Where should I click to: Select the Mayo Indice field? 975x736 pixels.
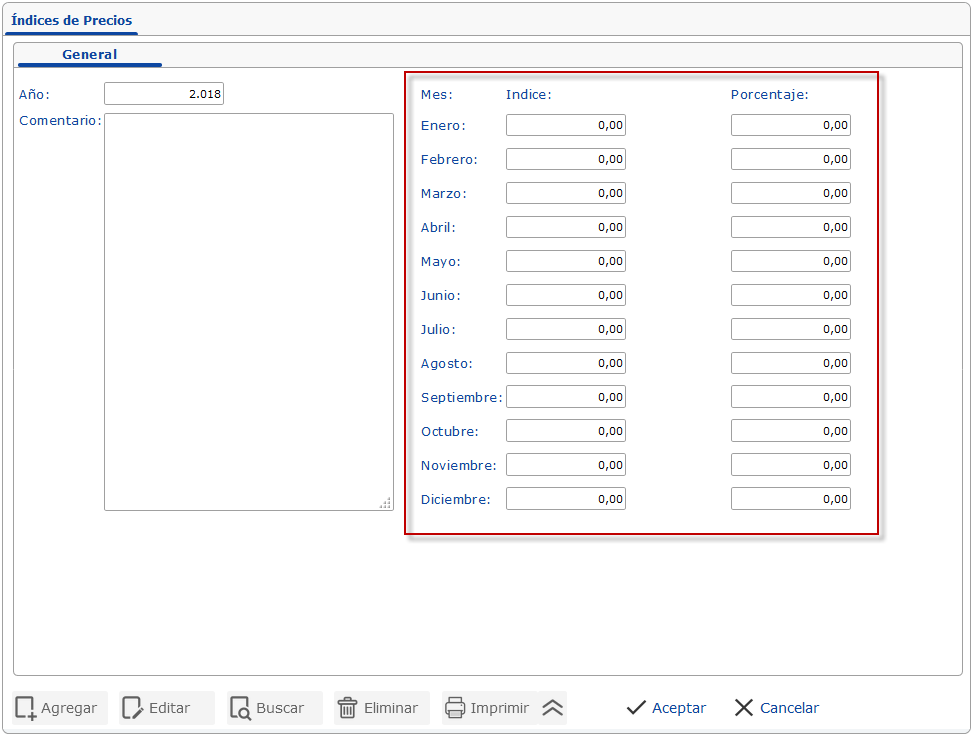(x=565, y=261)
